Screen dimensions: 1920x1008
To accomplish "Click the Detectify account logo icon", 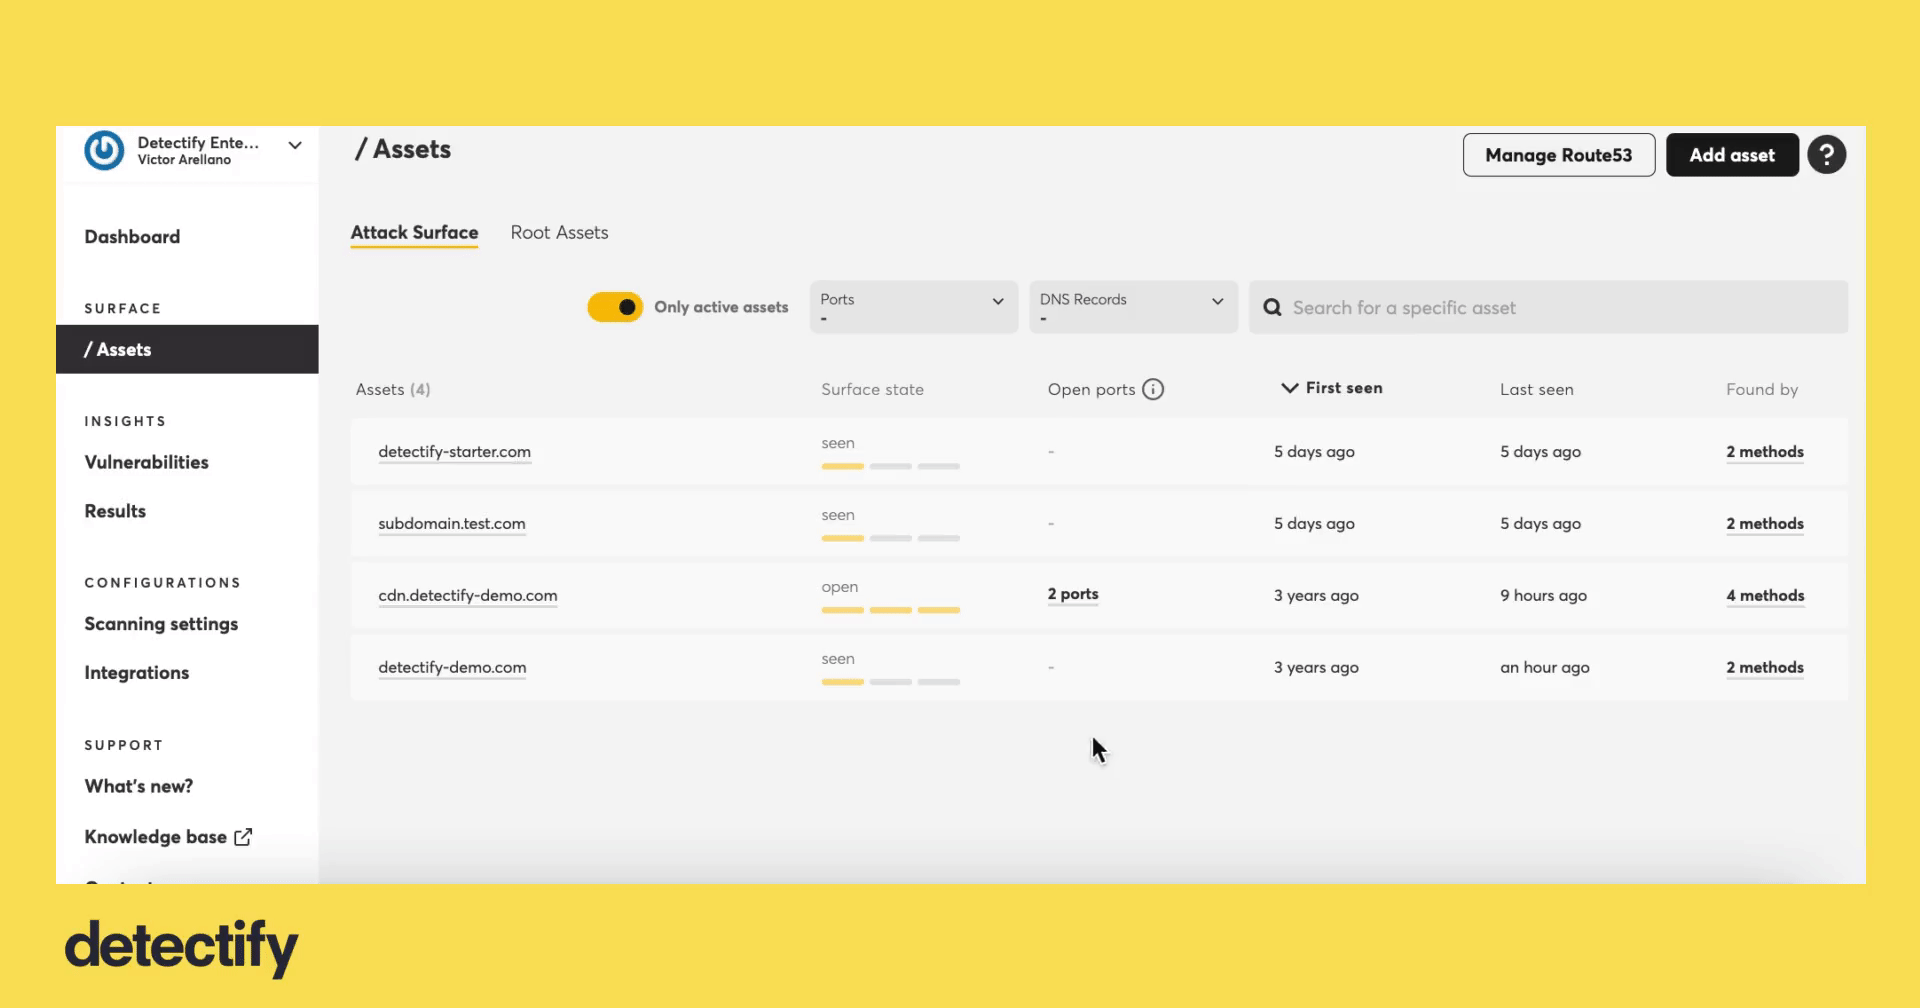I will [104, 151].
